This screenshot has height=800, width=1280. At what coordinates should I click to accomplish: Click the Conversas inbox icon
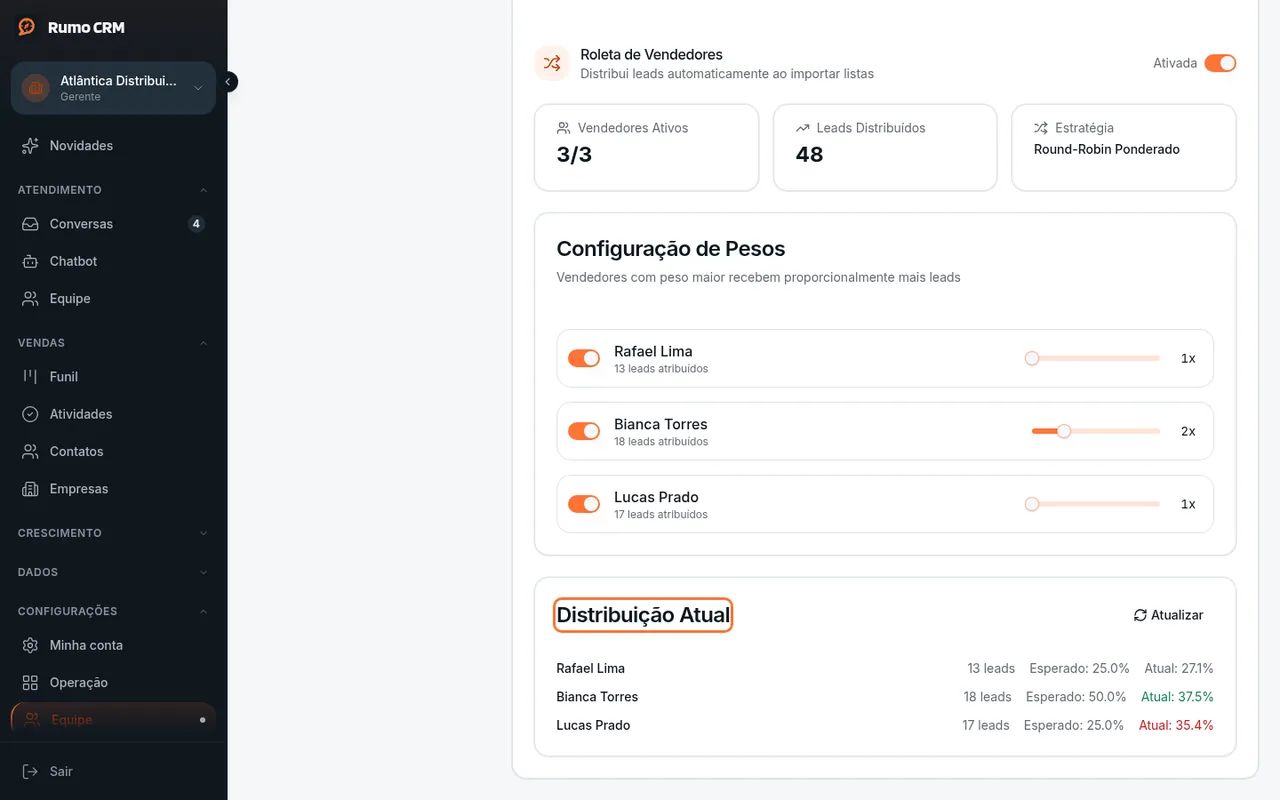click(x=30, y=224)
